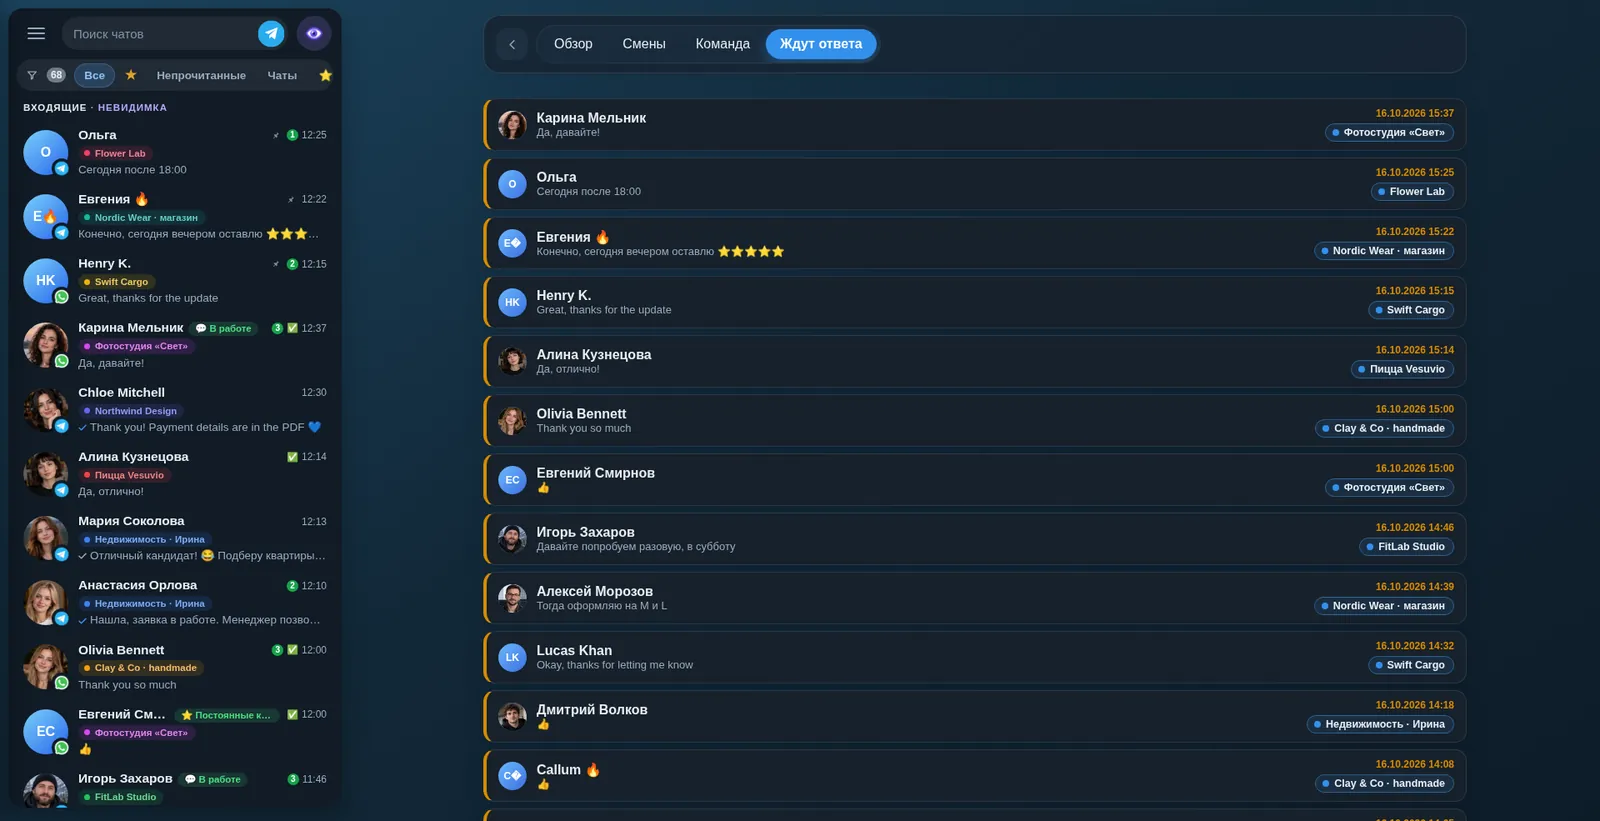1600x821 pixels.
Task: Select the star filter after the Все chip
Action: coord(131,75)
